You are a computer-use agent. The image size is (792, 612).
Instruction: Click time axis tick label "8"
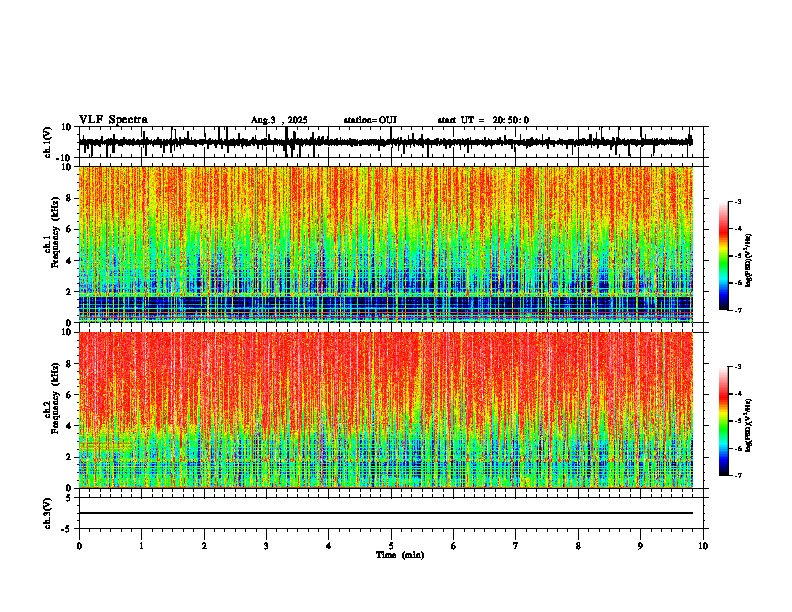click(x=578, y=546)
